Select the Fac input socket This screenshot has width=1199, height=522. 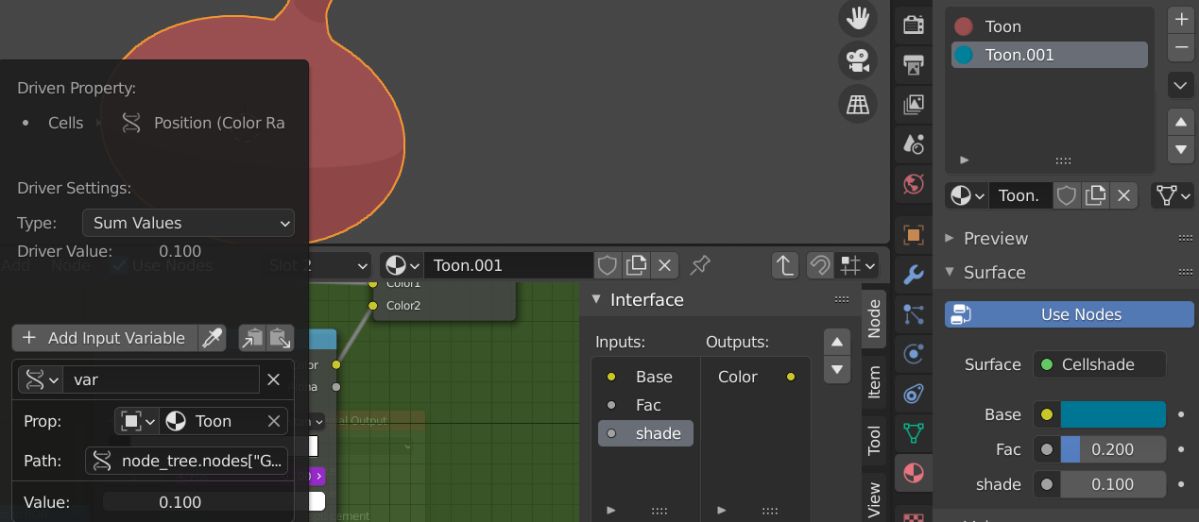645,405
